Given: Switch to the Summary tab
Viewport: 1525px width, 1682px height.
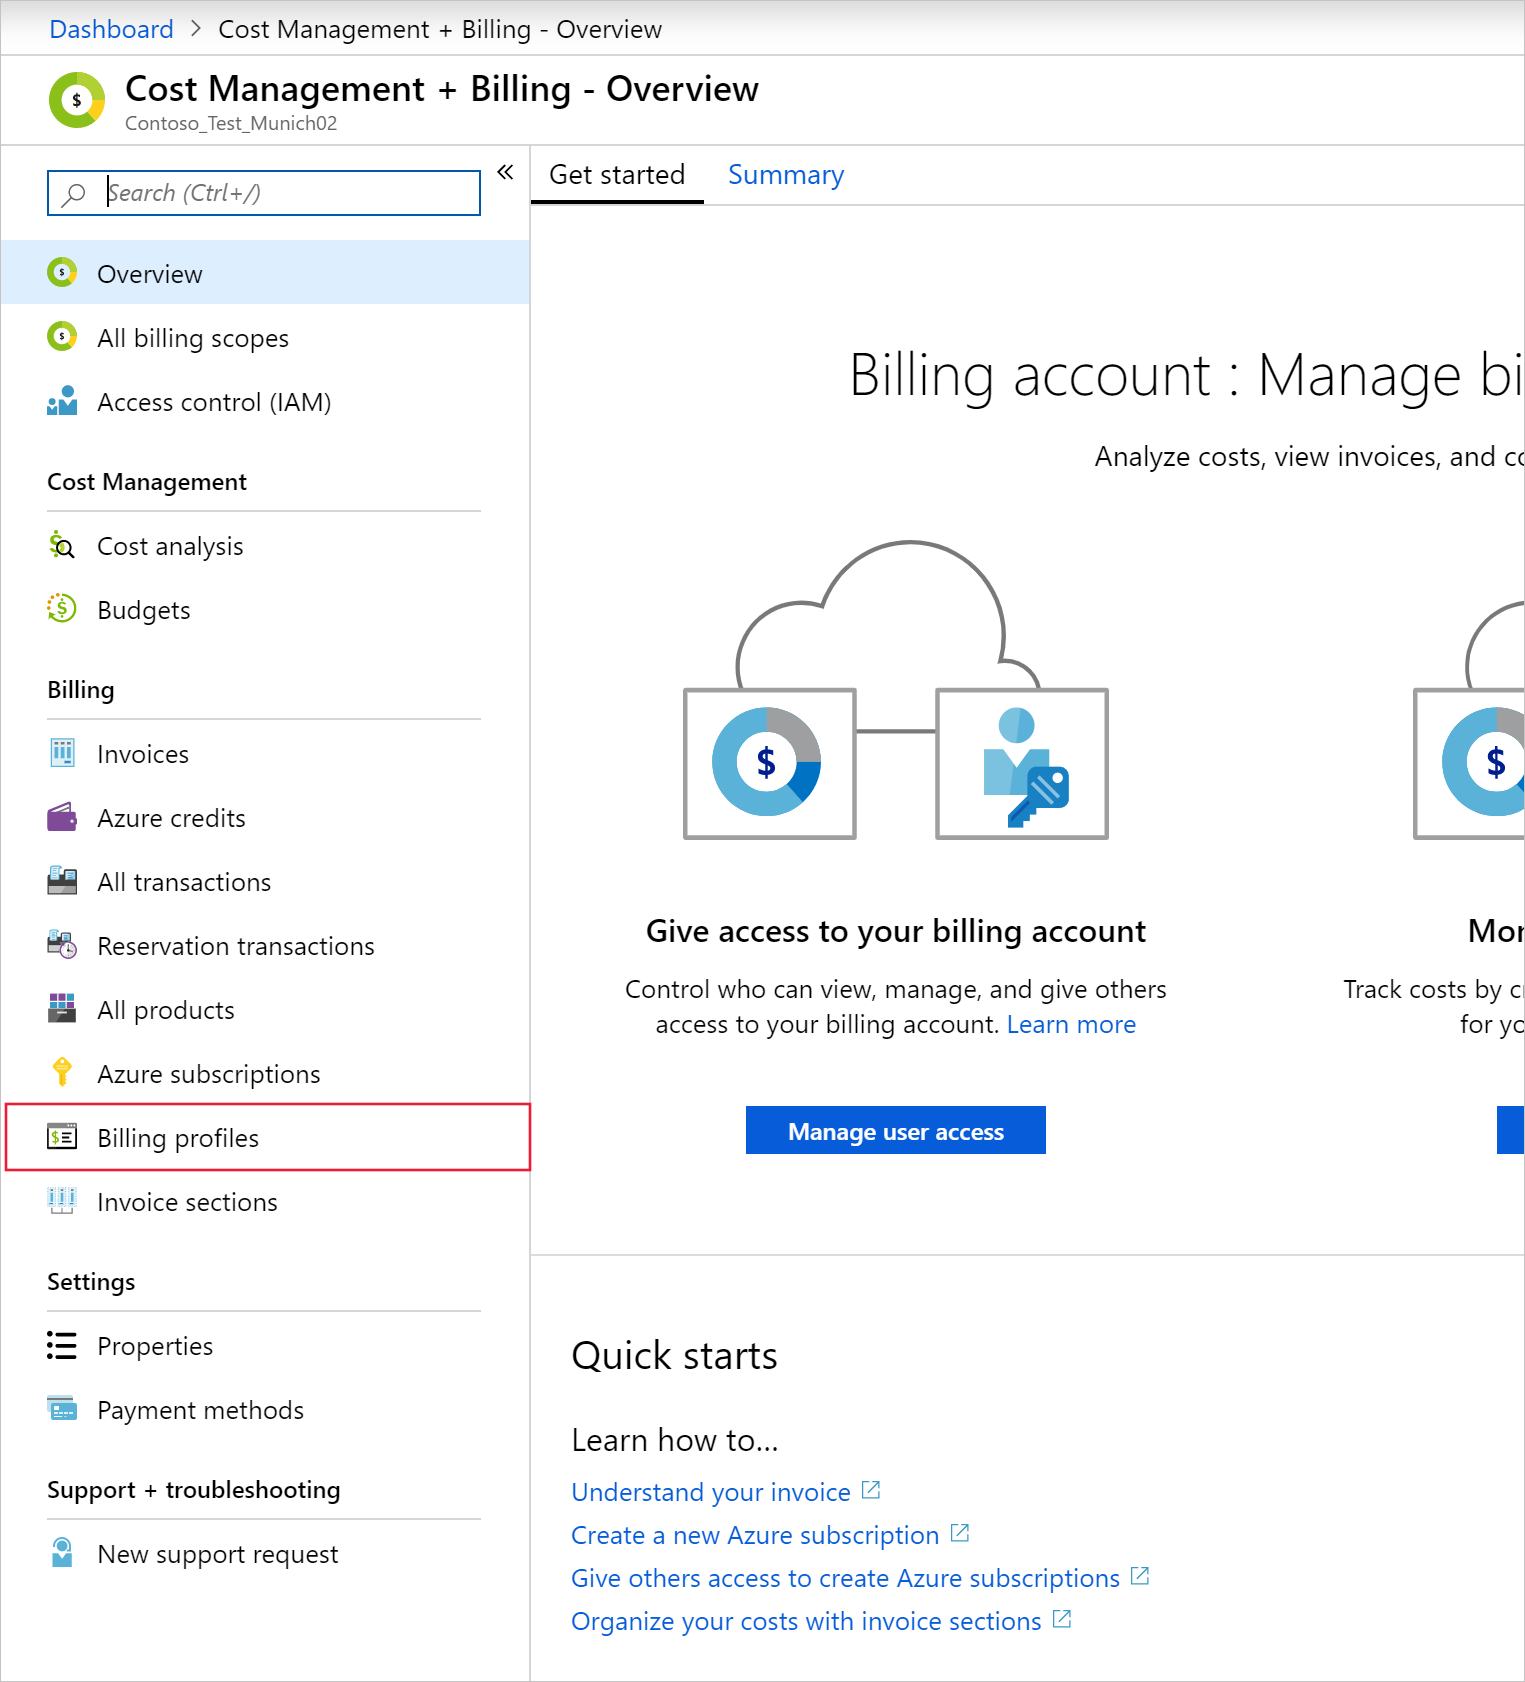Looking at the screenshot, I should [x=785, y=175].
